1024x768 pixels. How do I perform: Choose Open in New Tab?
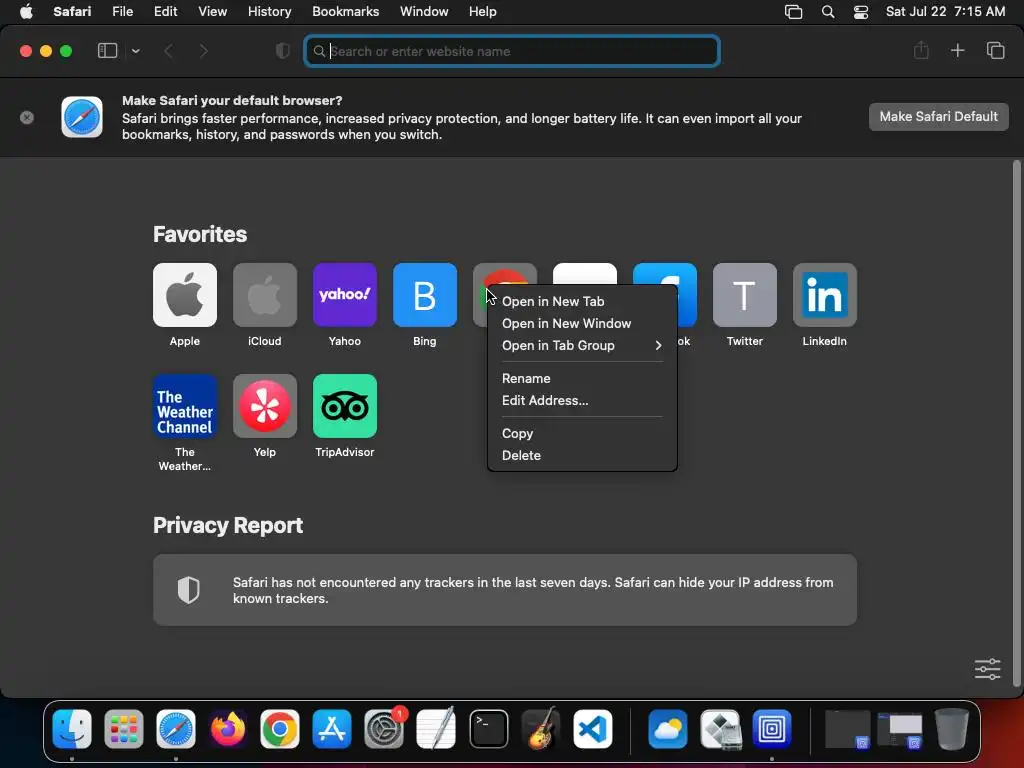582,301
